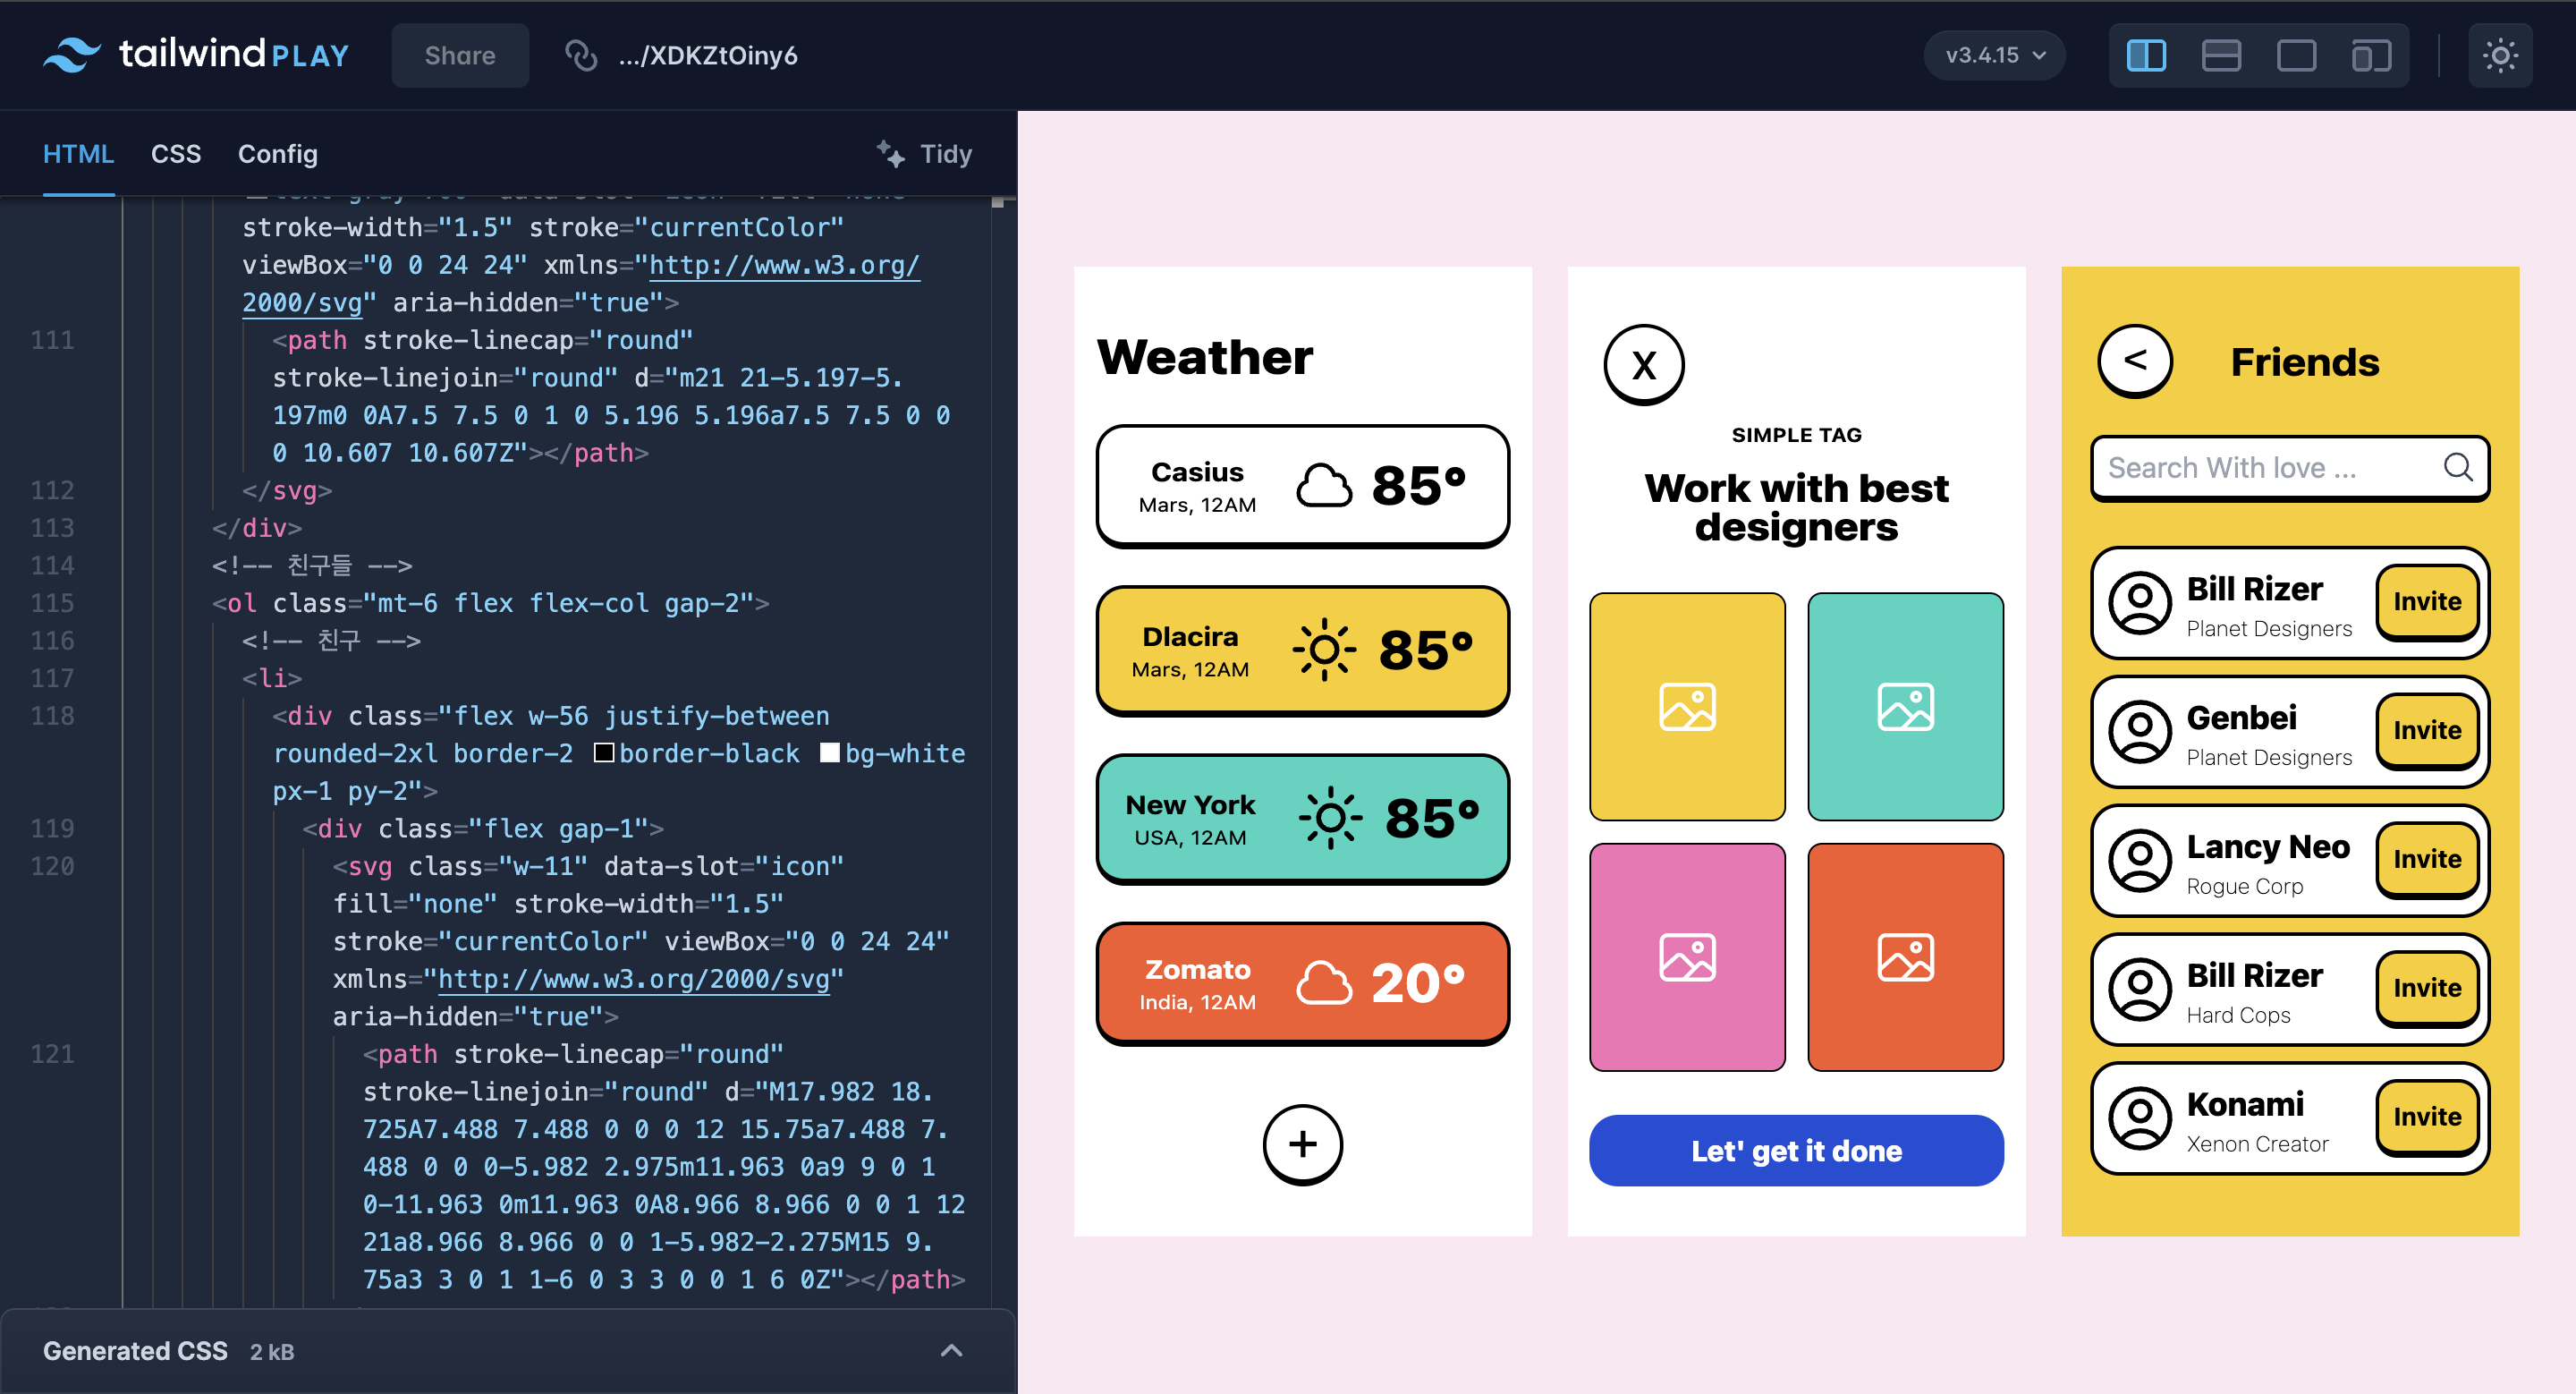Click the .../XDKZtOiny6 URL text

(x=708, y=55)
